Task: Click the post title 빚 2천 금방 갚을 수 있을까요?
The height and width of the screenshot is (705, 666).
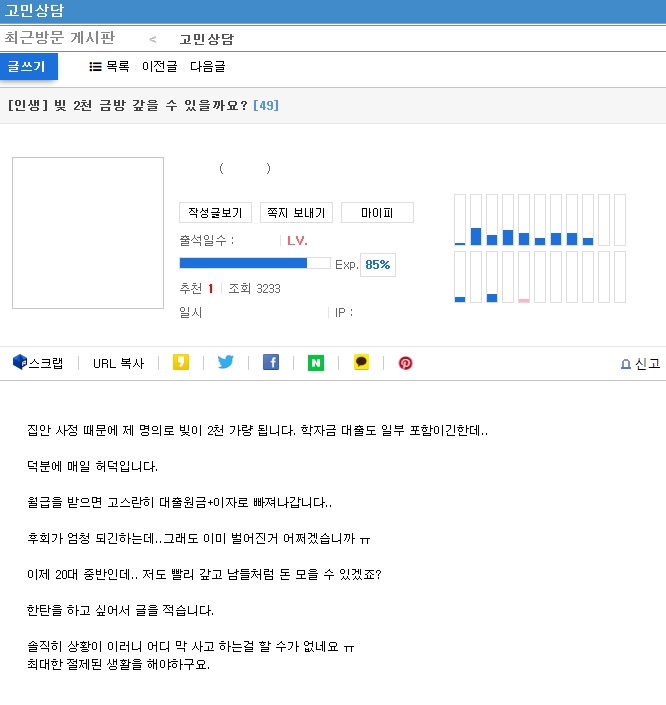Action: pos(151,106)
